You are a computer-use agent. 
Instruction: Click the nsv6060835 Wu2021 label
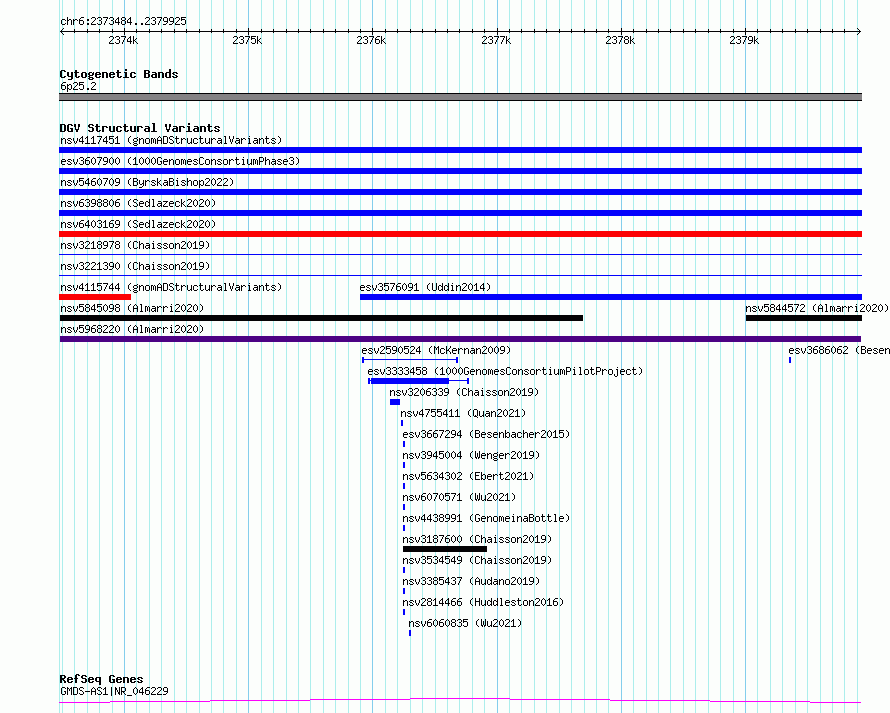coord(465,623)
